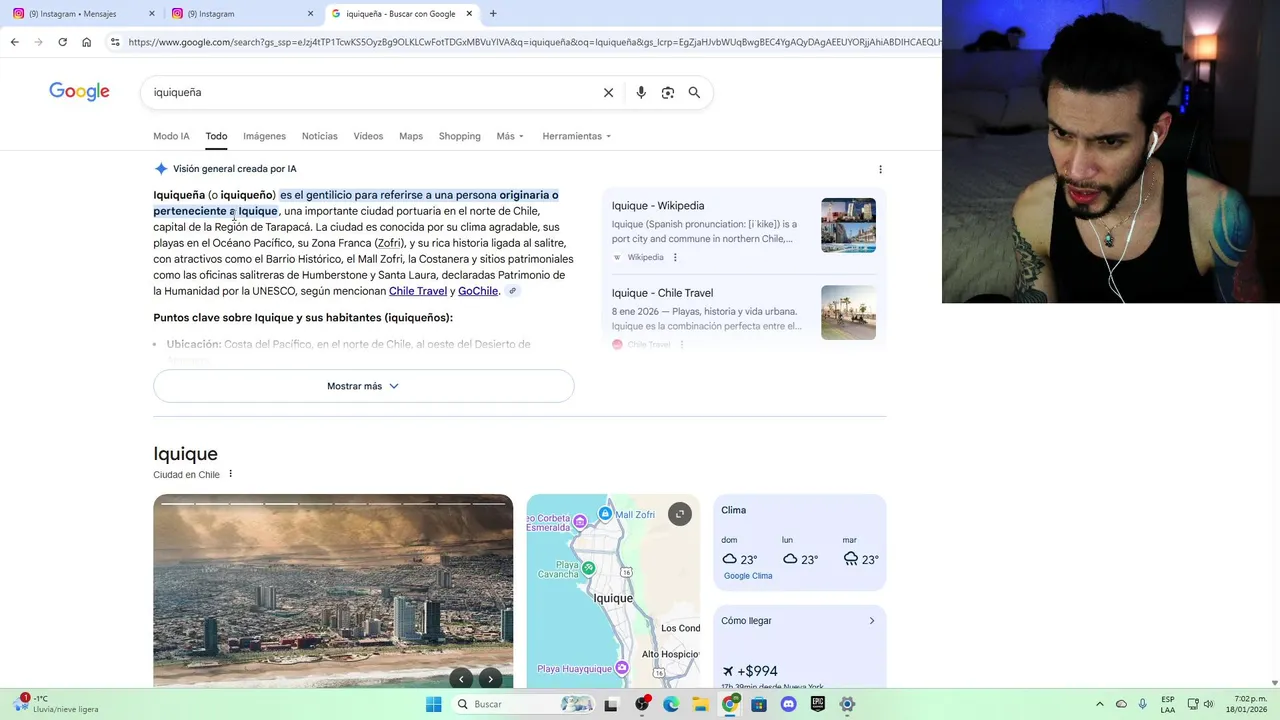
Task: View site information in the address bar
Action: [115, 42]
